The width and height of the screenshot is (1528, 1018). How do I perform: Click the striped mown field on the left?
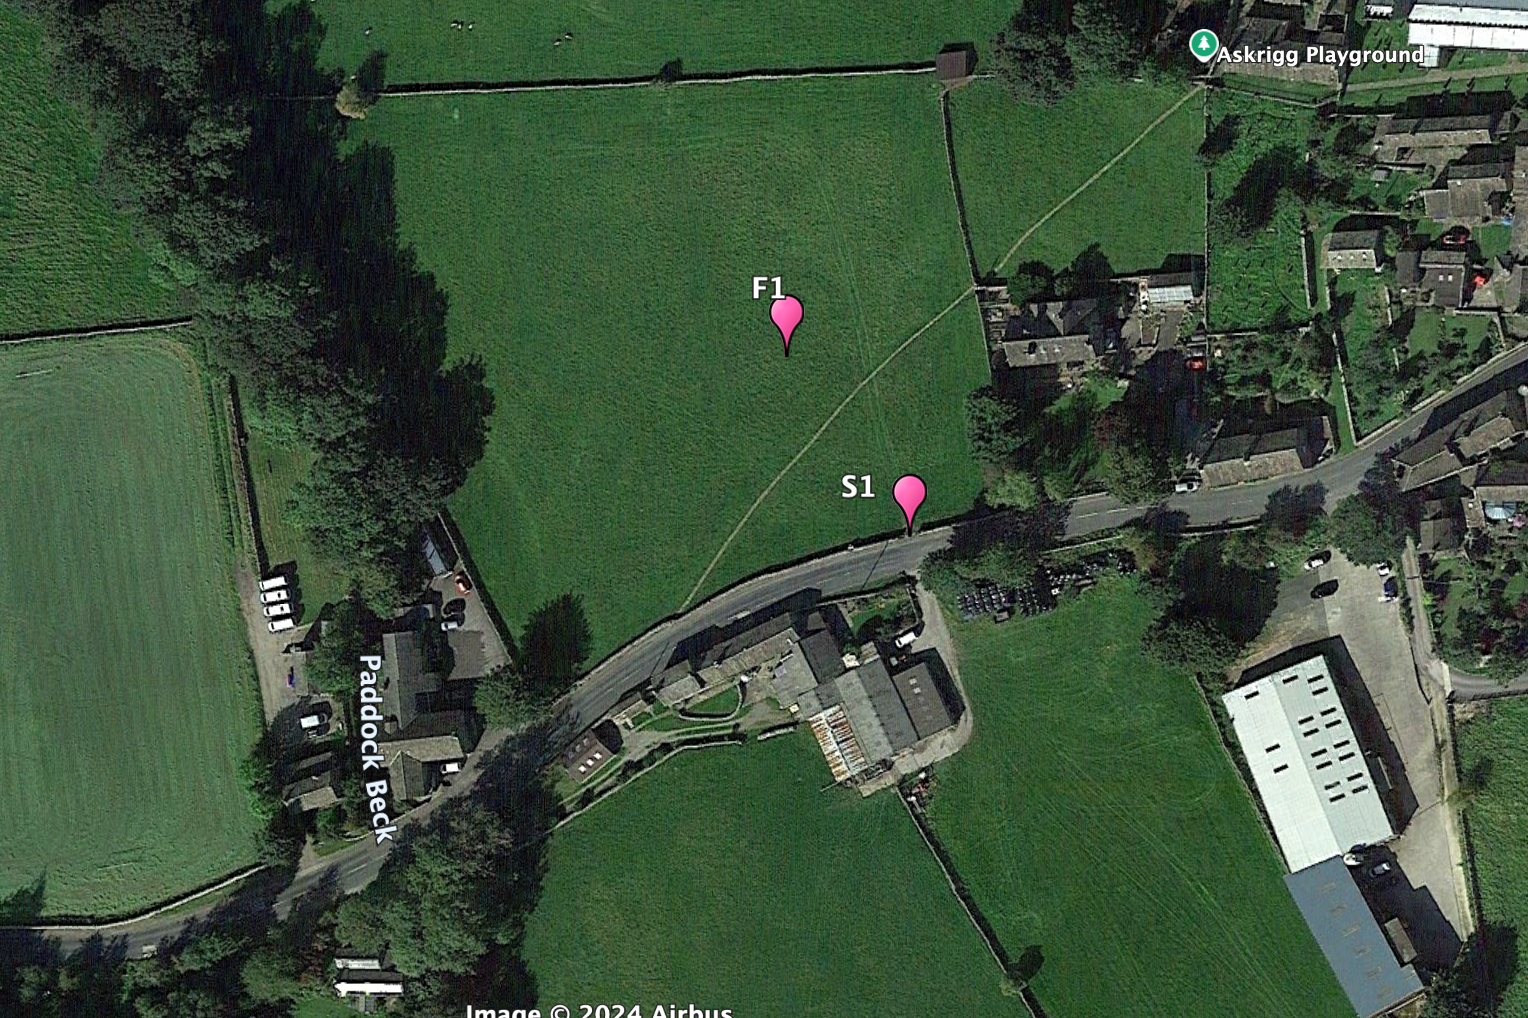118,620
